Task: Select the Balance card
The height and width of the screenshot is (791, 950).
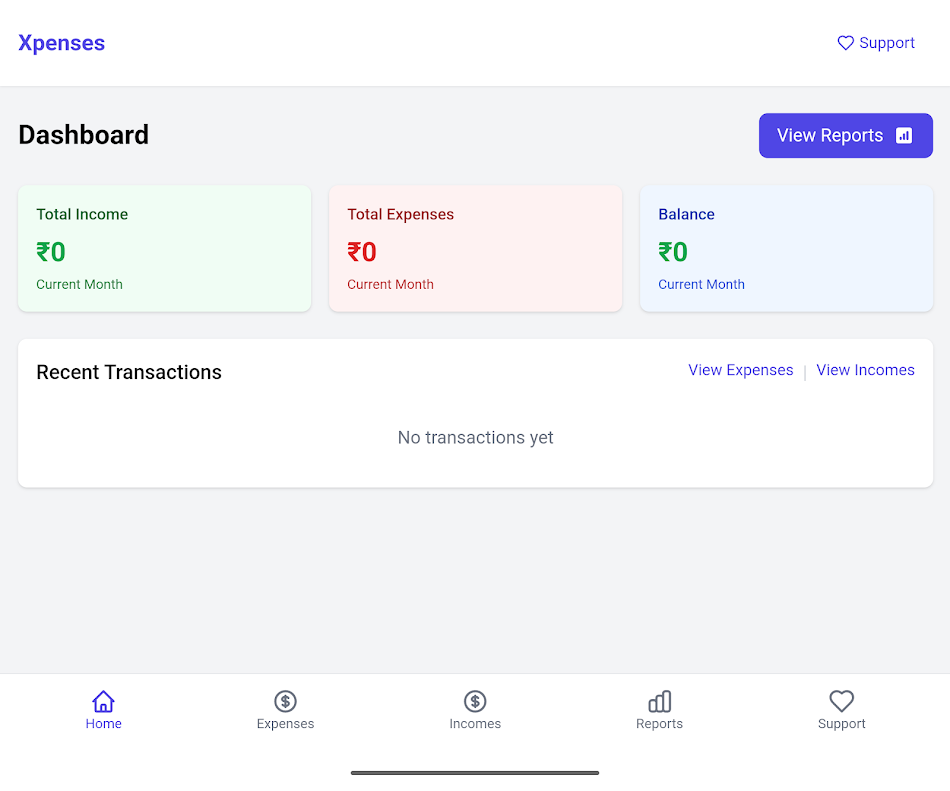Action: click(786, 248)
